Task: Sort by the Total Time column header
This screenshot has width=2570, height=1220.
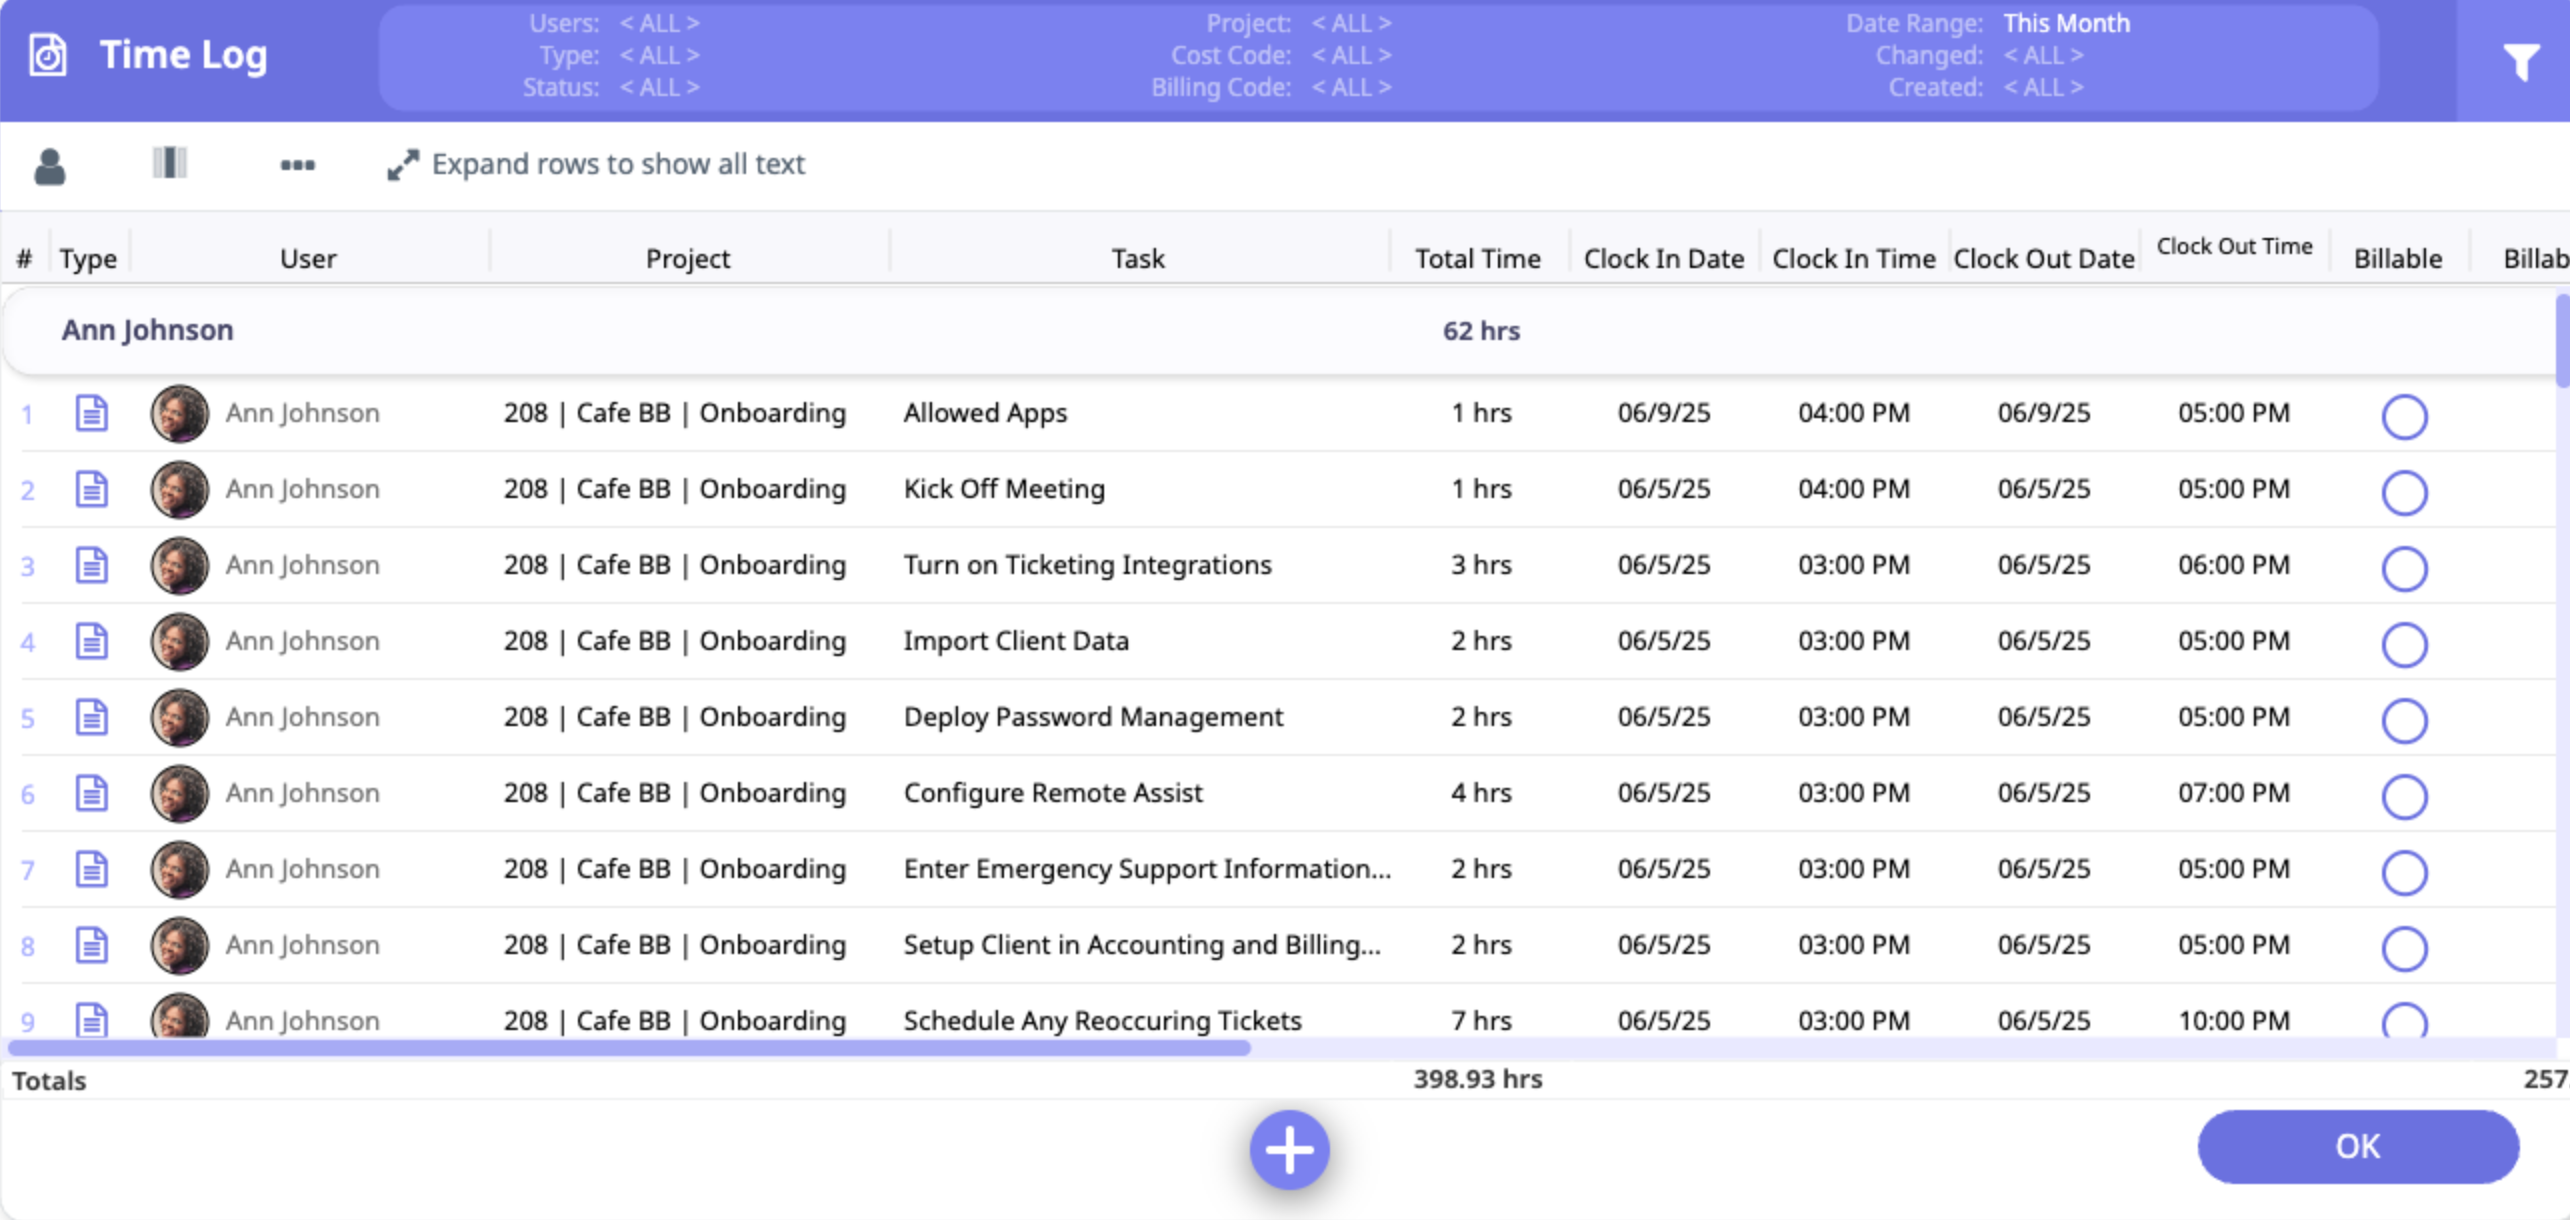Action: tap(1477, 259)
